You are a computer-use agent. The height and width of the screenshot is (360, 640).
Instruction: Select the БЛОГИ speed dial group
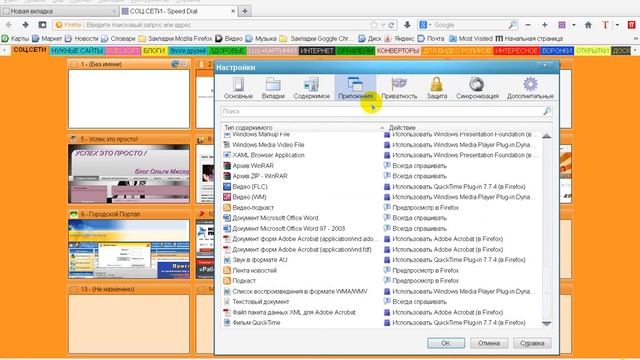[x=154, y=51]
